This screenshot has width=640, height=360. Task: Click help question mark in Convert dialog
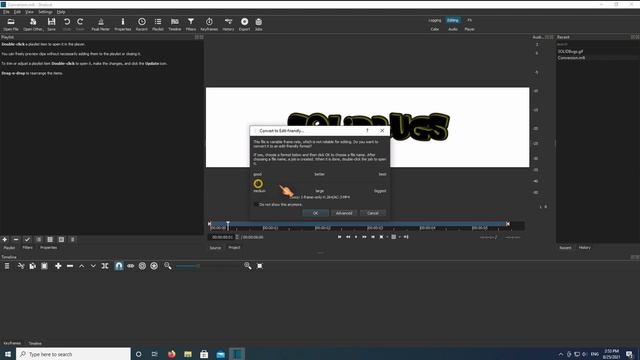pos(367,131)
